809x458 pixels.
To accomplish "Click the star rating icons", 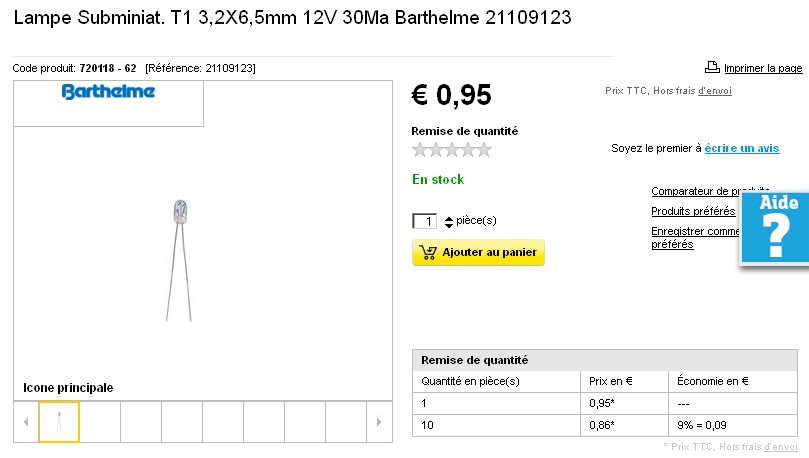I will [452, 150].
